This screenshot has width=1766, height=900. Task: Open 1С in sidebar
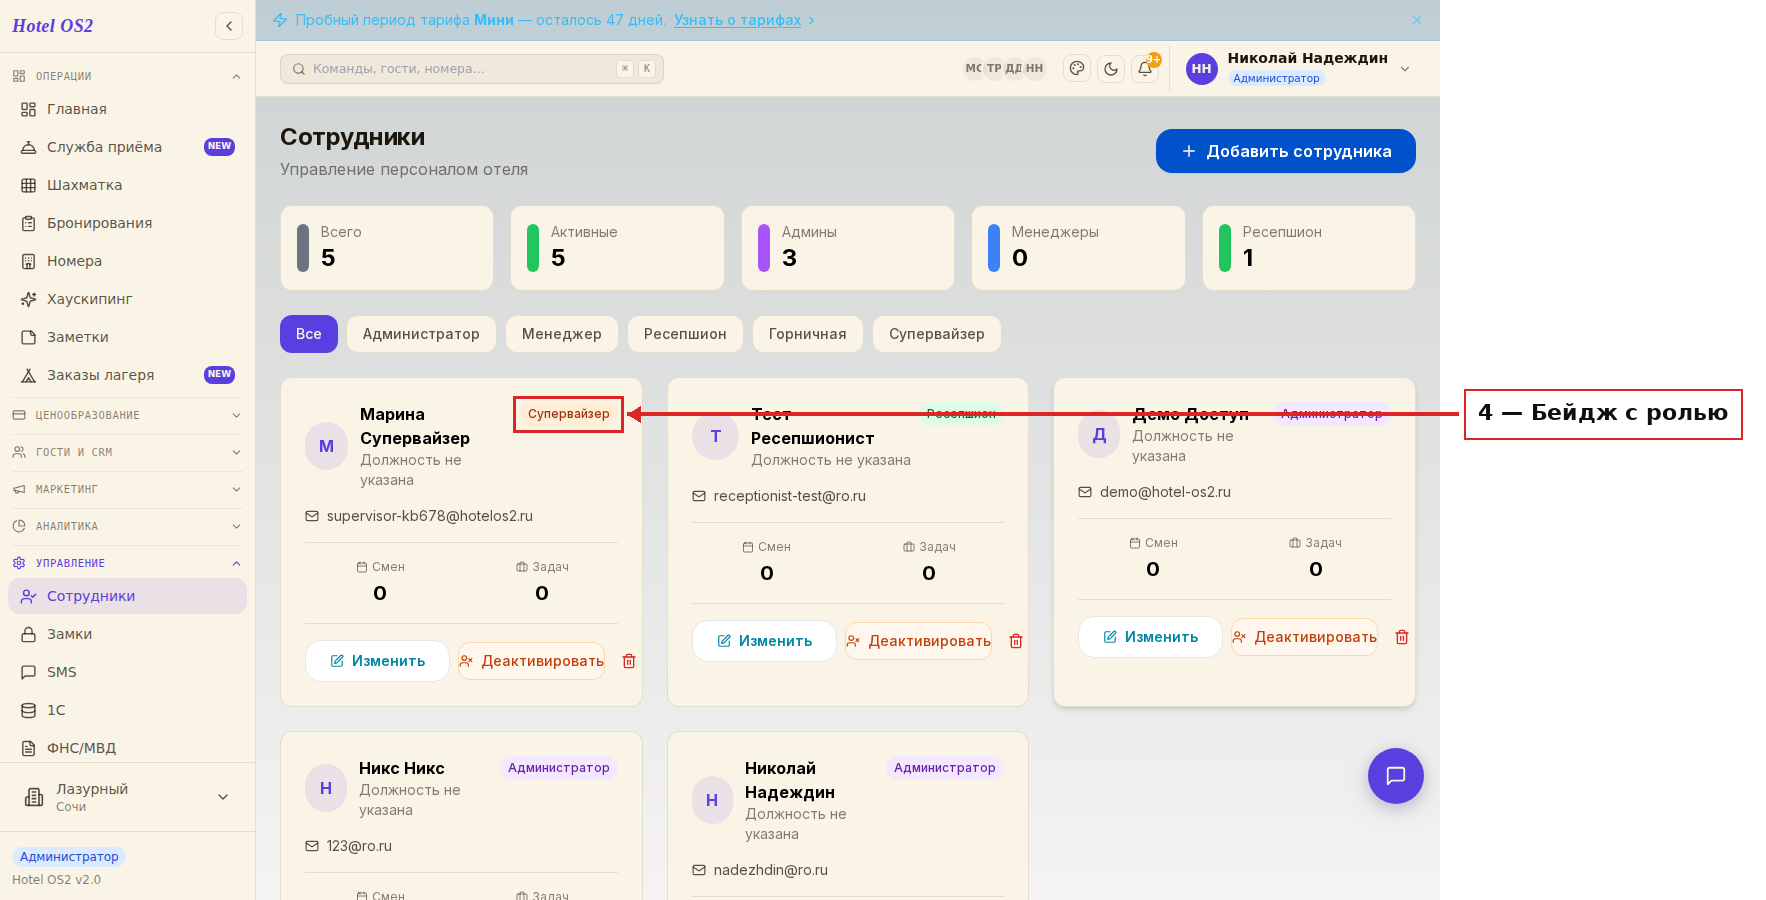coord(127,710)
